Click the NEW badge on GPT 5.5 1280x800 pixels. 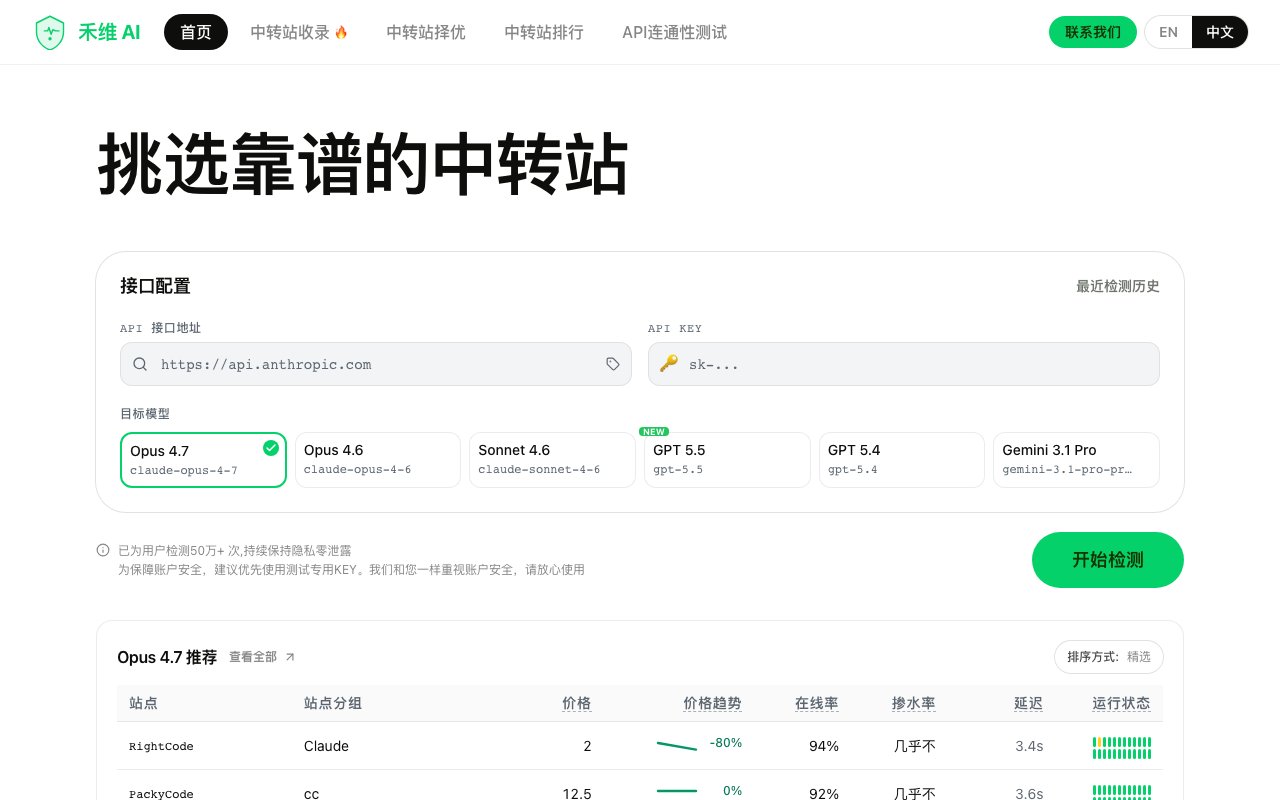[x=654, y=432]
